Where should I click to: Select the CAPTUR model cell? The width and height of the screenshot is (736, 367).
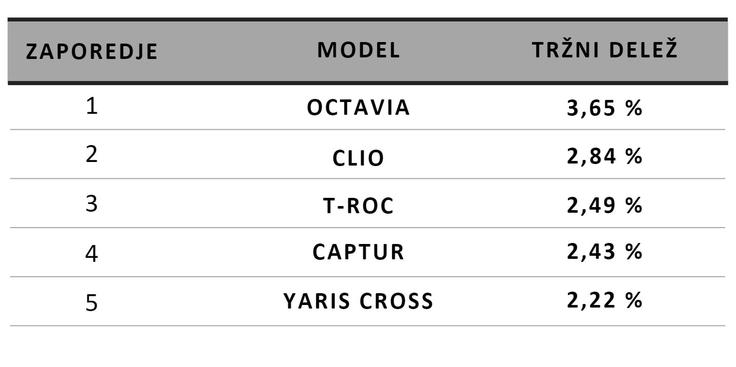click(x=359, y=252)
